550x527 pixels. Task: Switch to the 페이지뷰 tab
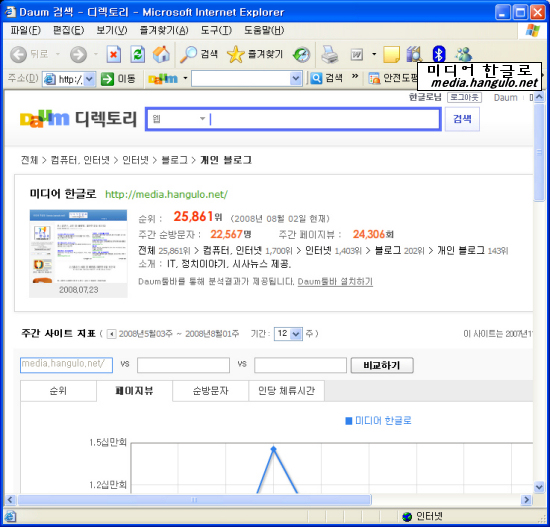(x=134, y=391)
